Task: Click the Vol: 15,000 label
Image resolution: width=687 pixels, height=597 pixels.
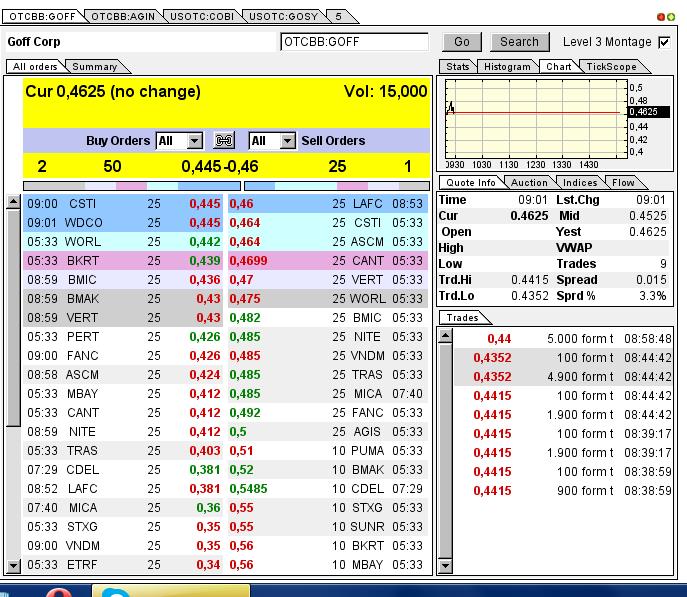Action: 386,92
